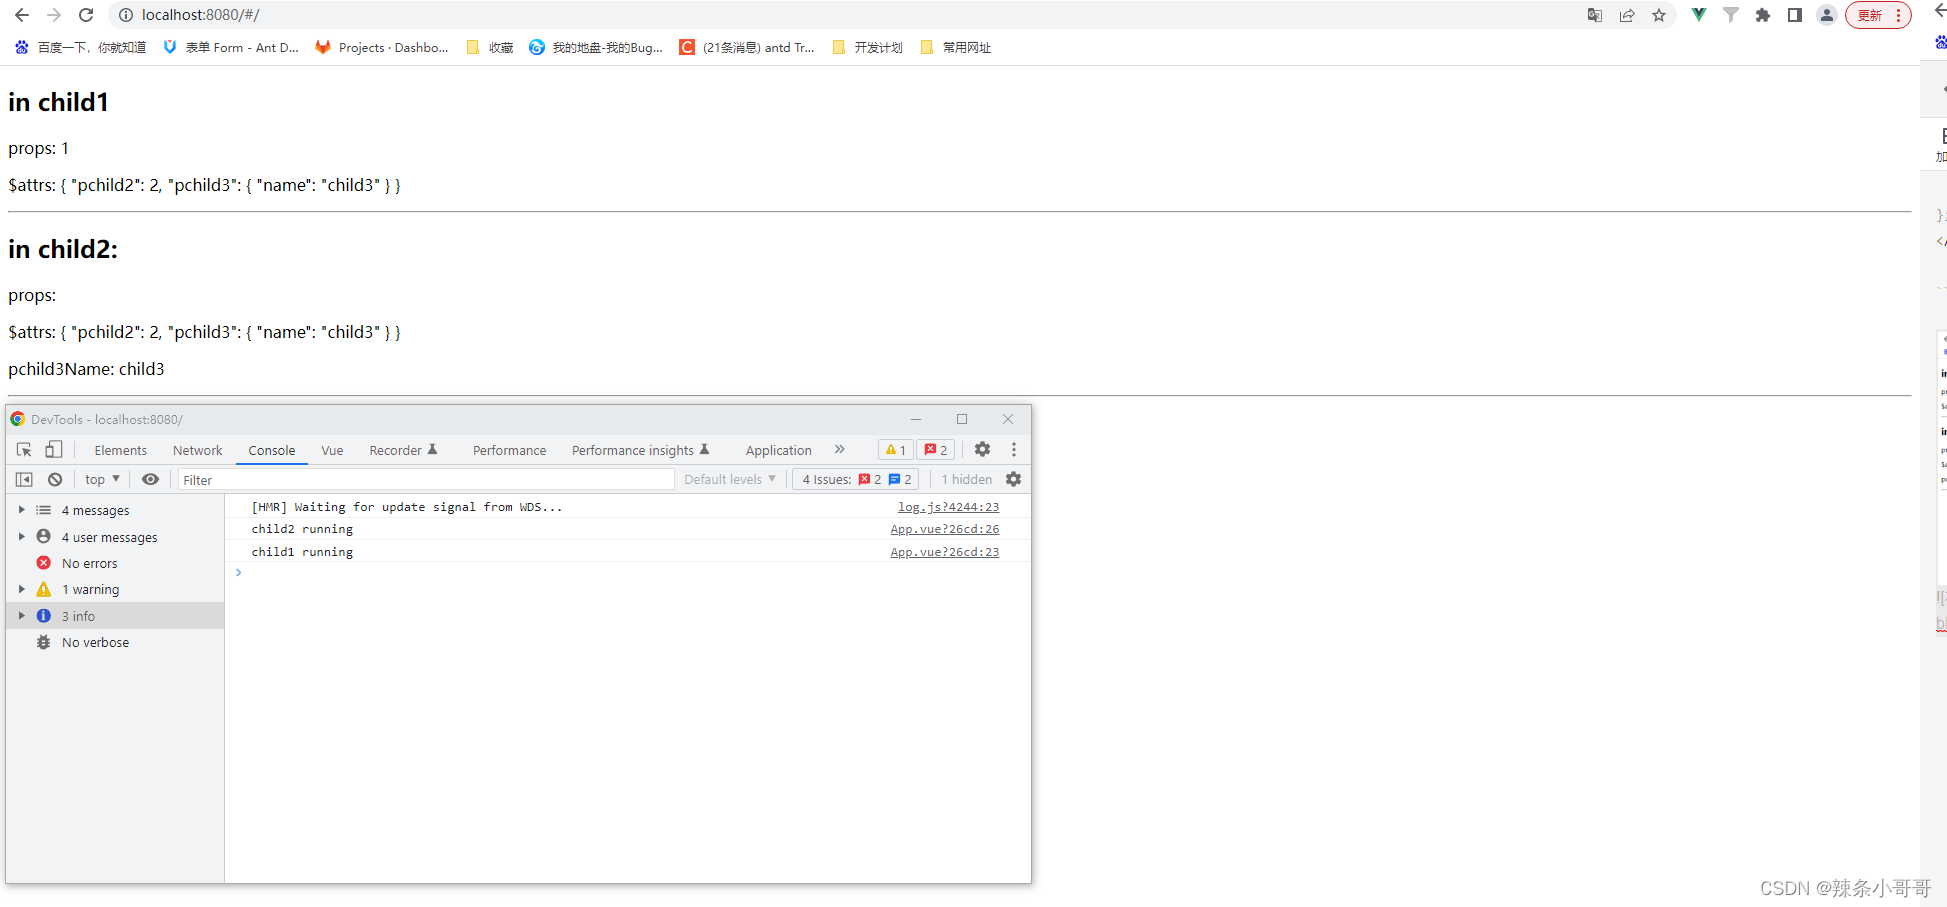Open the Default levels dropdown
1947x907 pixels.
click(x=730, y=480)
